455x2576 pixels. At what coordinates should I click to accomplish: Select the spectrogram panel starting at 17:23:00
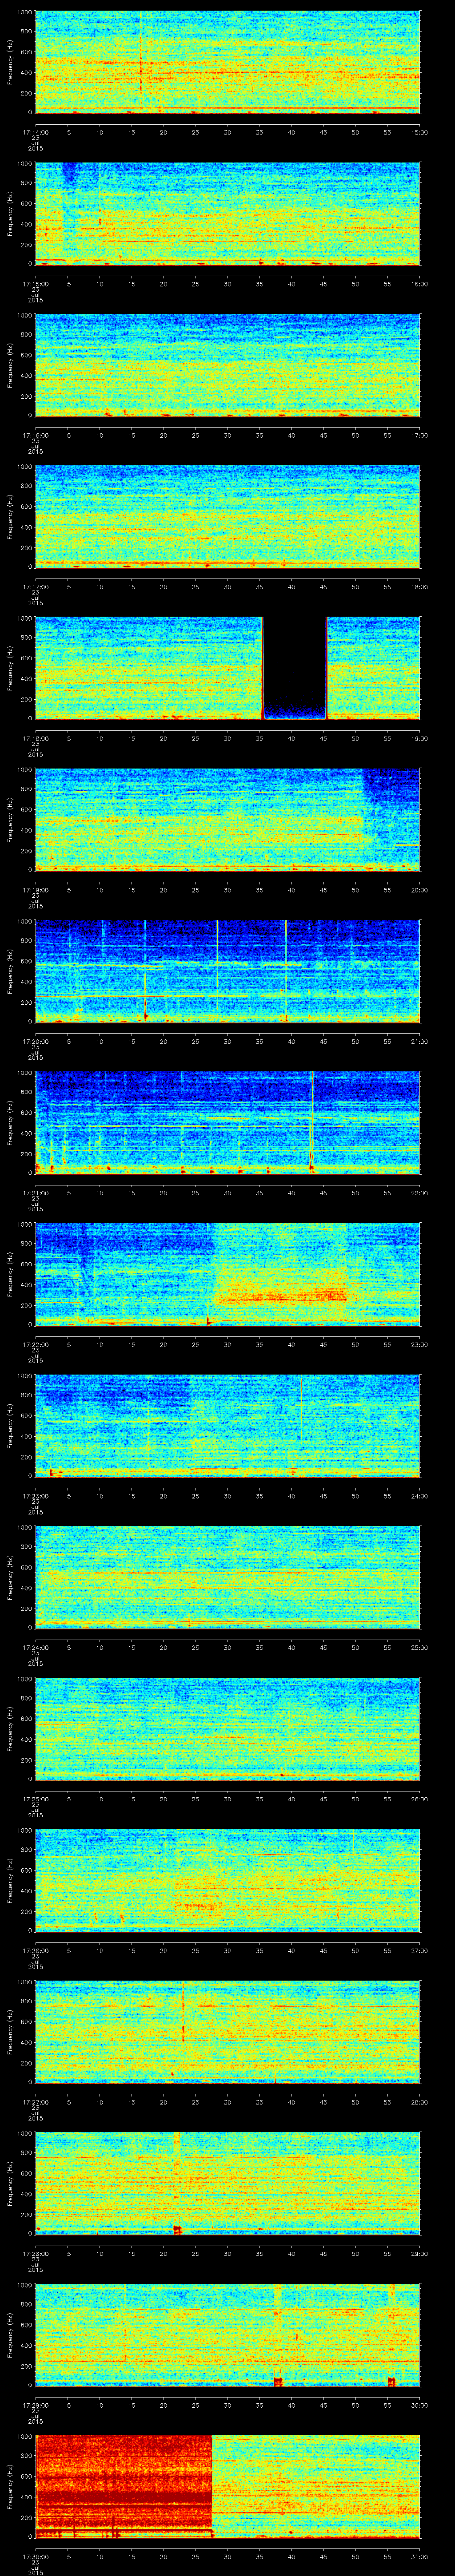[227, 1425]
